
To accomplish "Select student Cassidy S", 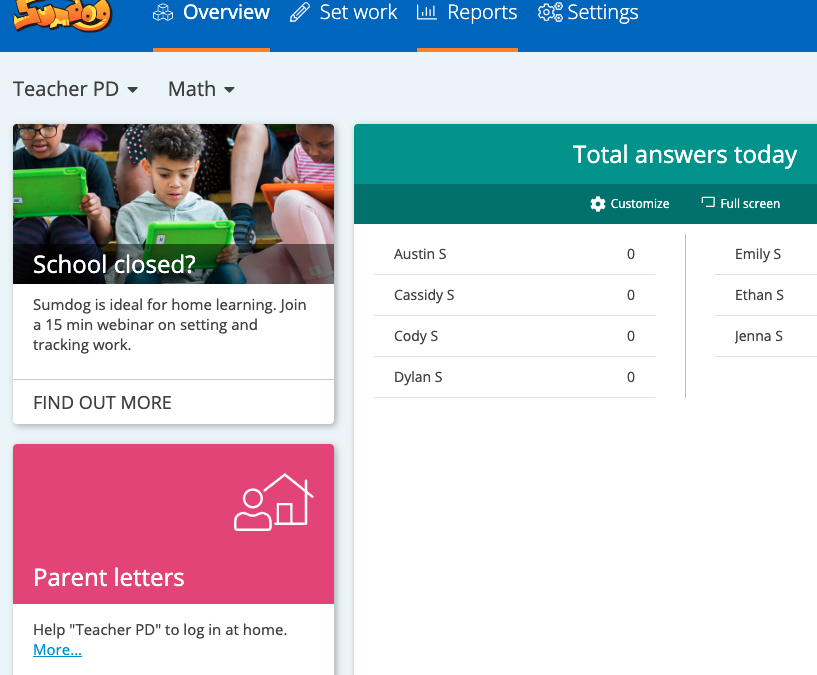I will (424, 295).
